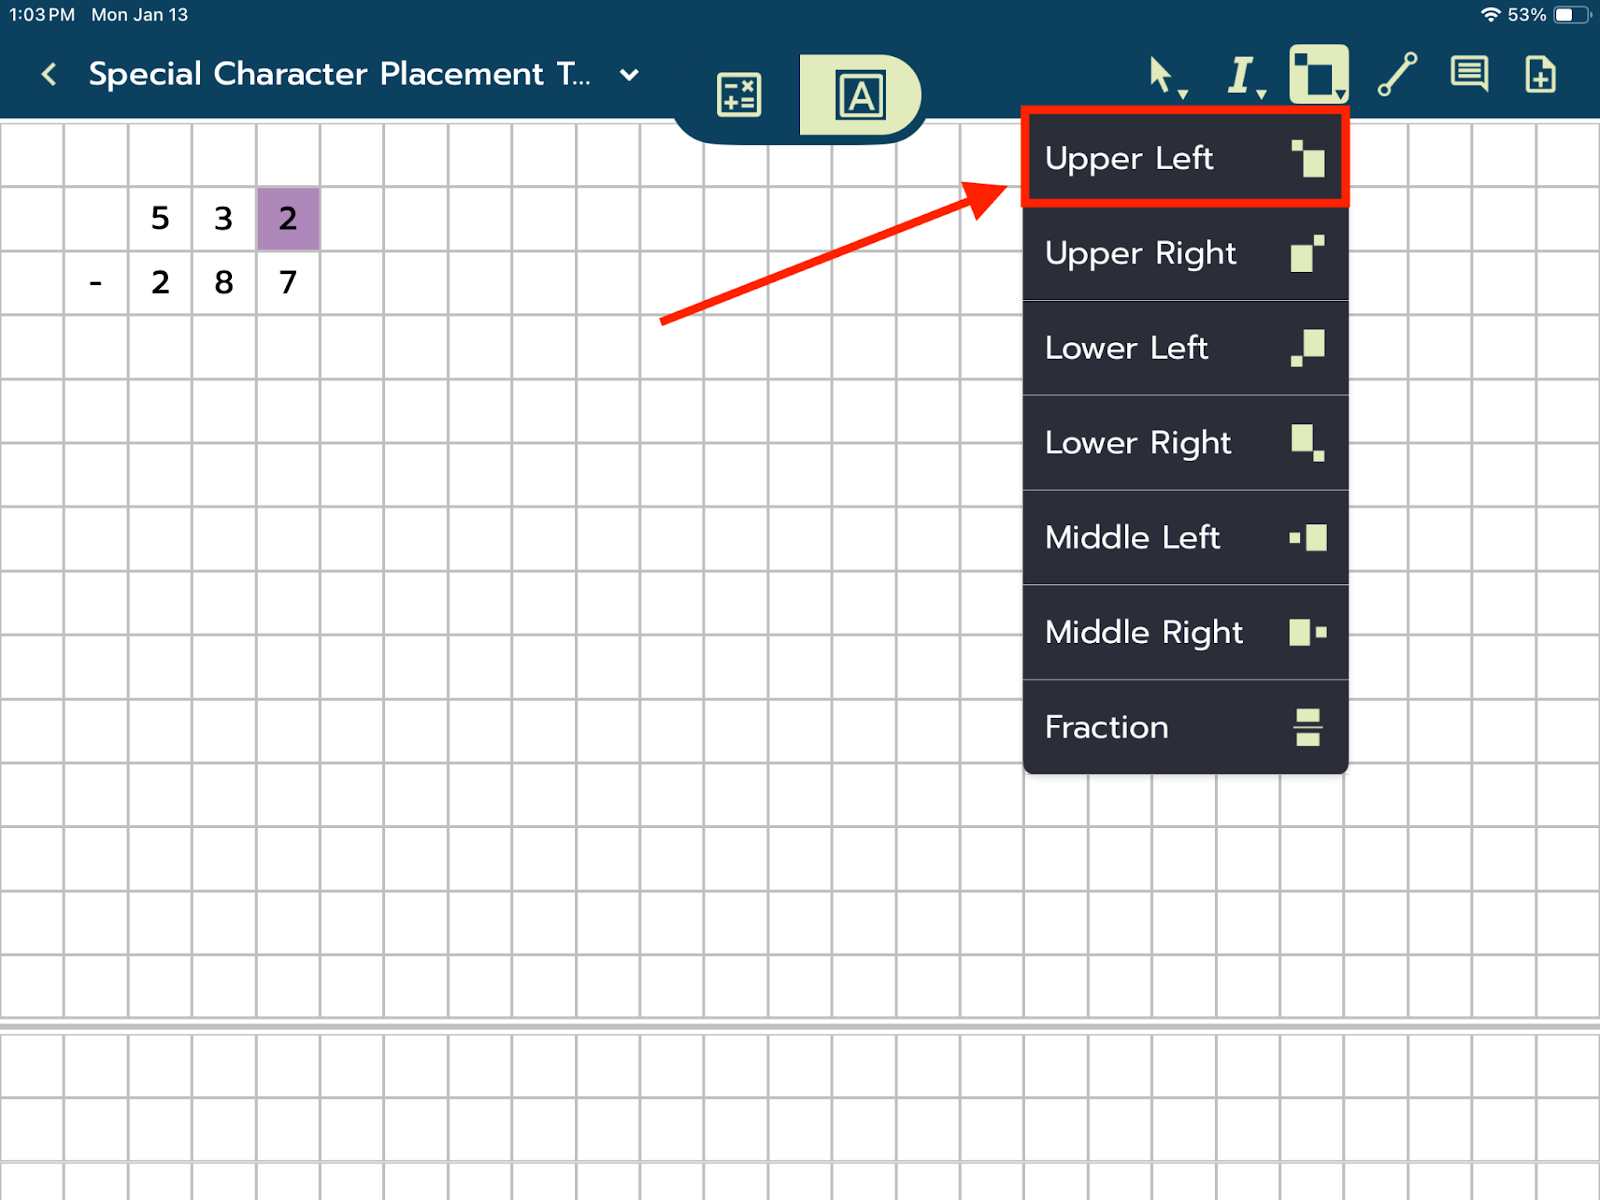This screenshot has height=1200, width=1600.
Task: Choose Upper Right placement option
Action: pyautogui.click(x=1185, y=253)
